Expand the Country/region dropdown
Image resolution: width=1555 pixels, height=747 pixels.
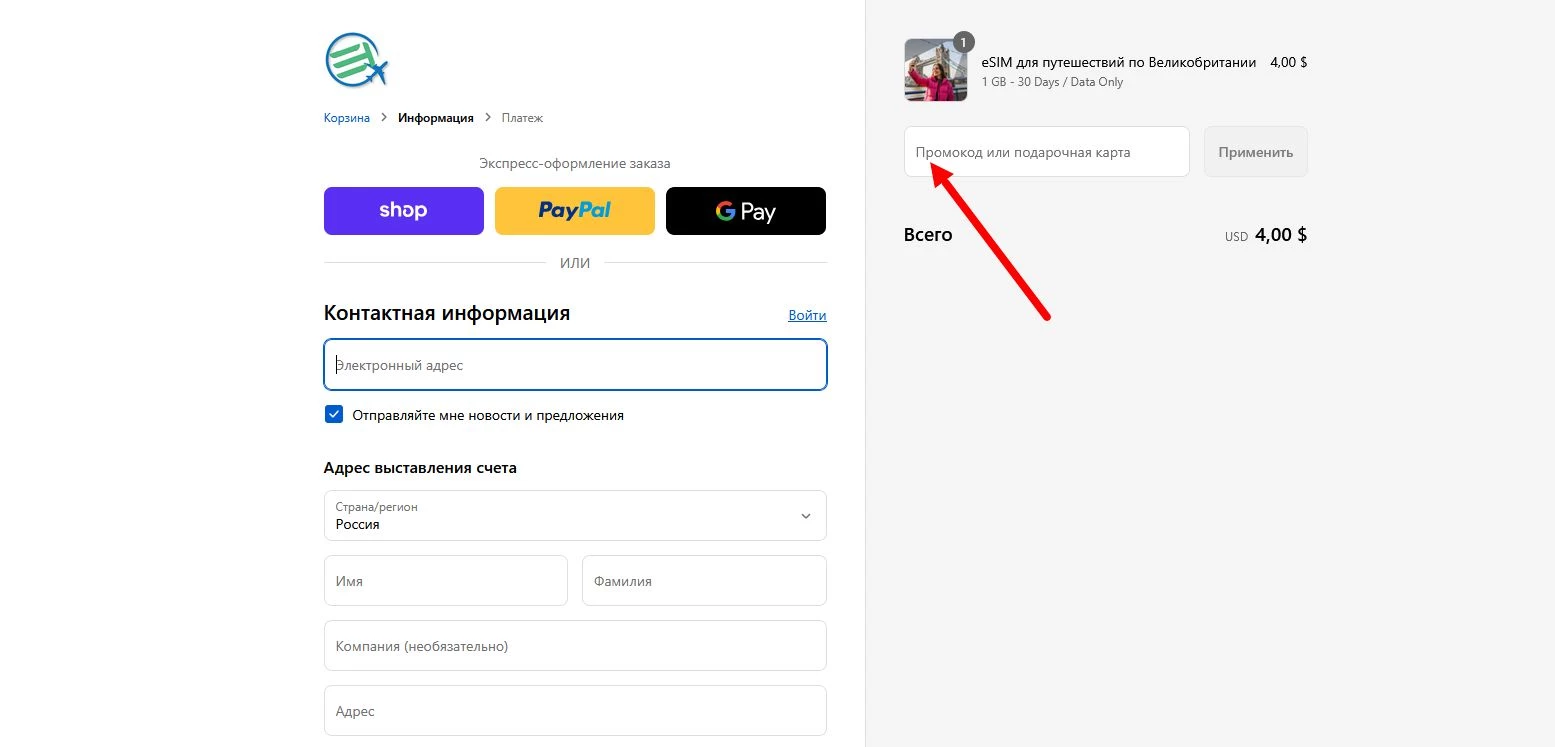pyautogui.click(x=574, y=515)
